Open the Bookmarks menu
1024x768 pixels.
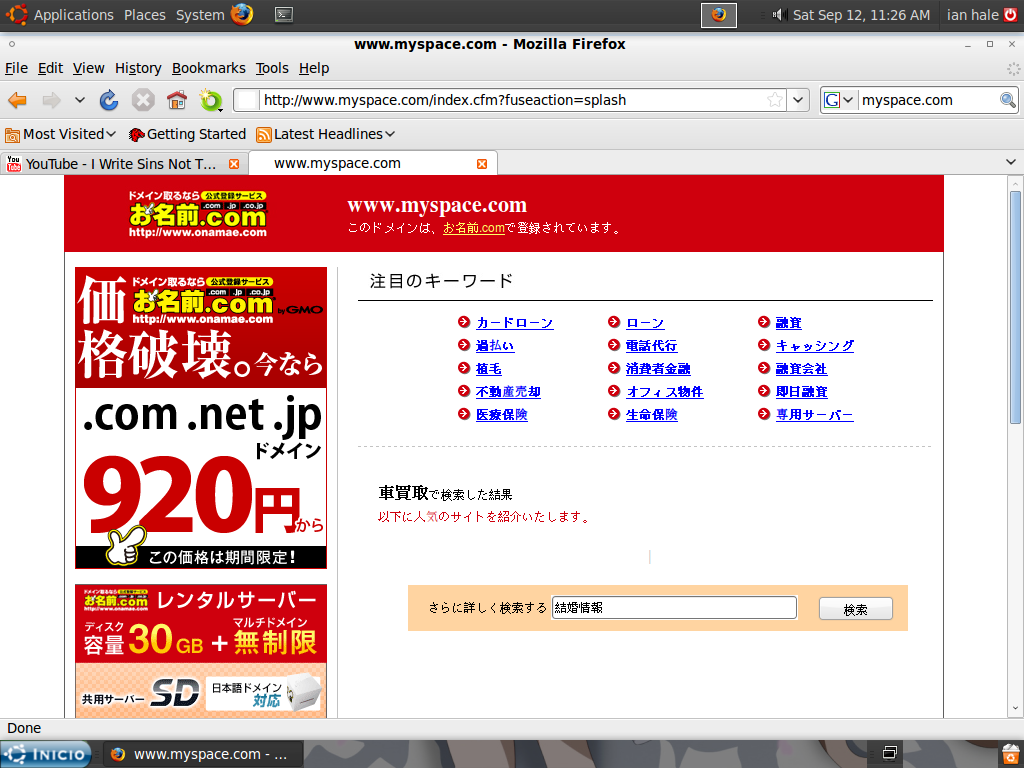coord(208,69)
